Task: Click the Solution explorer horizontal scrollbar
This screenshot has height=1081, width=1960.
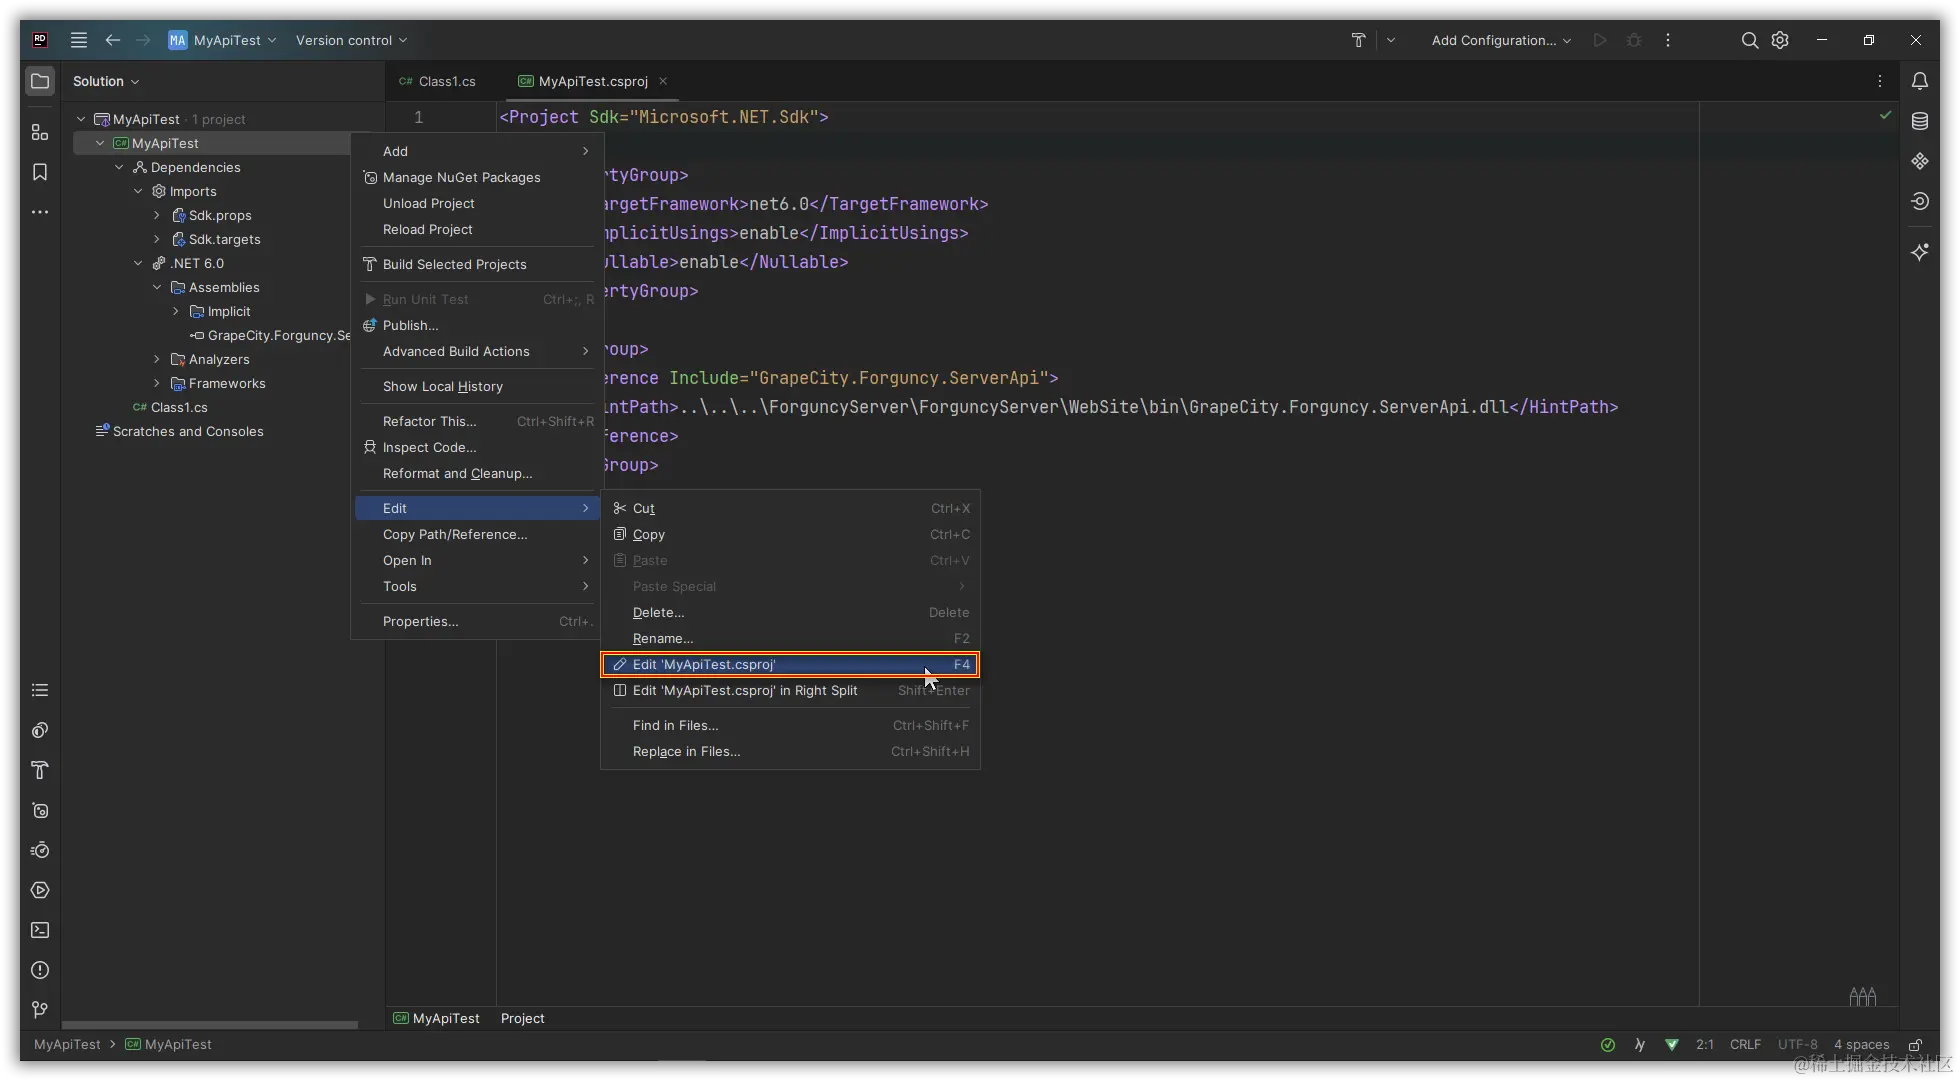Action: pyautogui.click(x=210, y=1025)
